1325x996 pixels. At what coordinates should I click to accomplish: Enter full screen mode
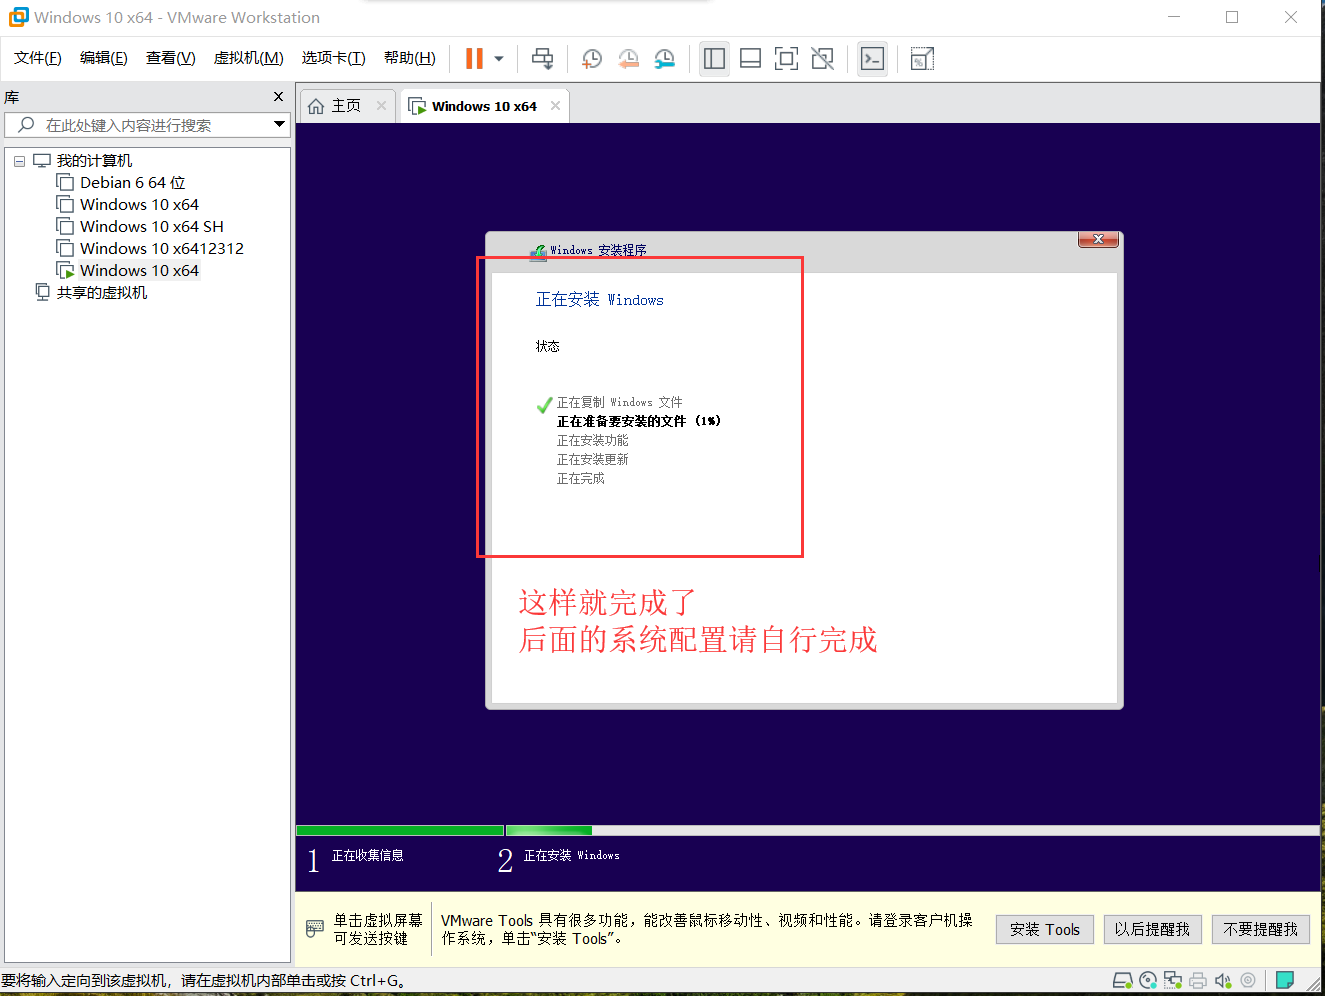point(786,59)
